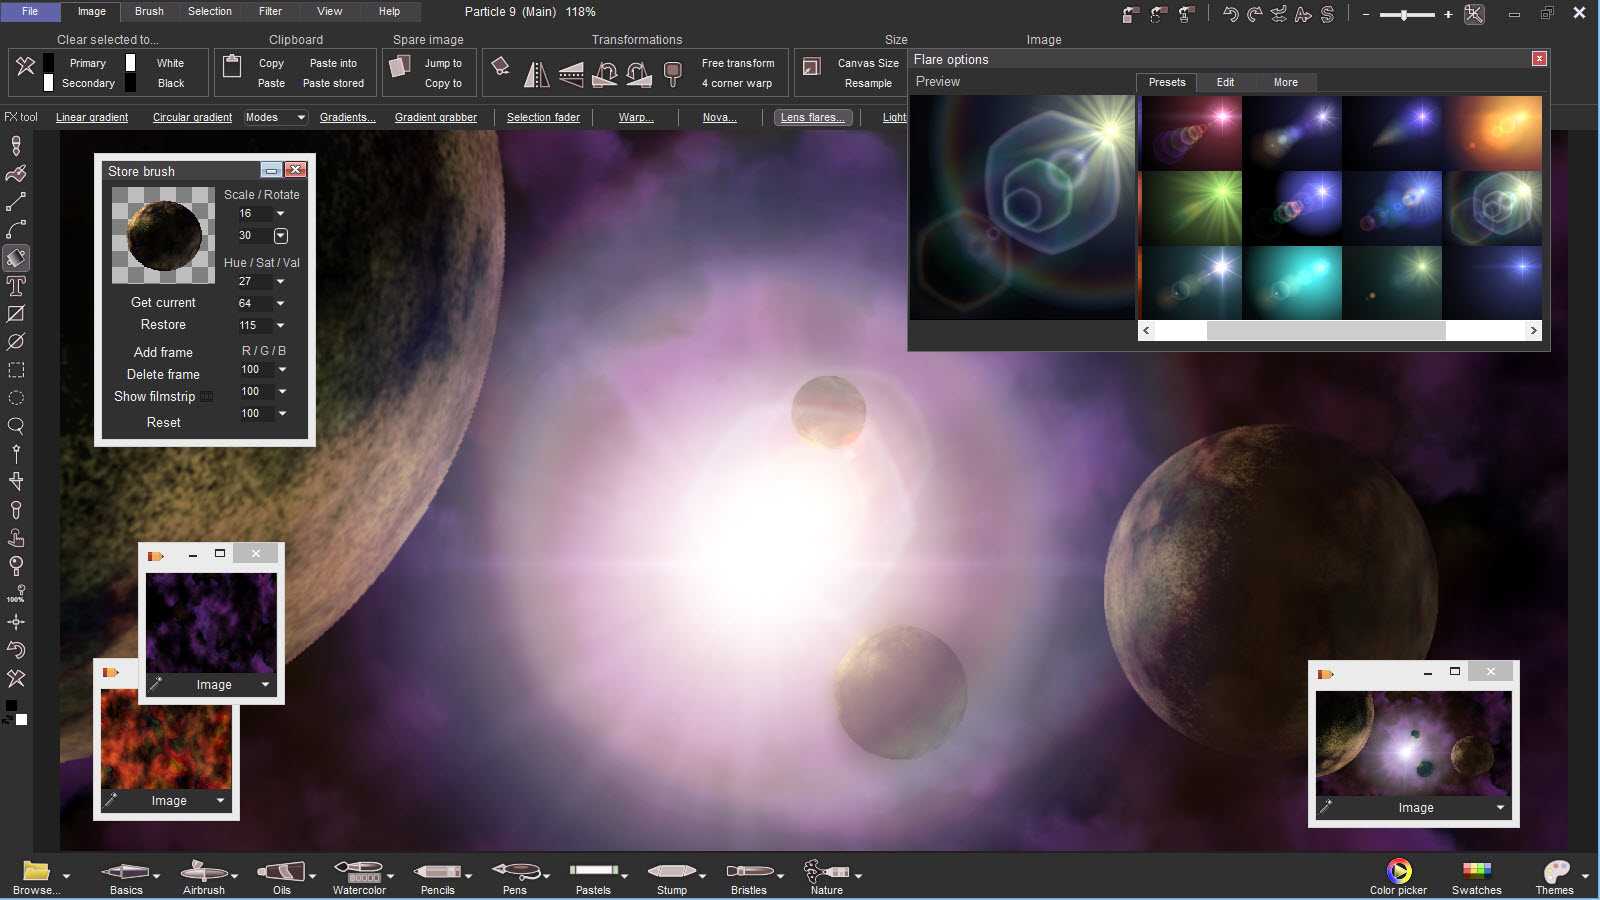This screenshot has height=900, width=1600.
Task: Click the clipboard icon in Clipboard group
Action: pos(232,67)
